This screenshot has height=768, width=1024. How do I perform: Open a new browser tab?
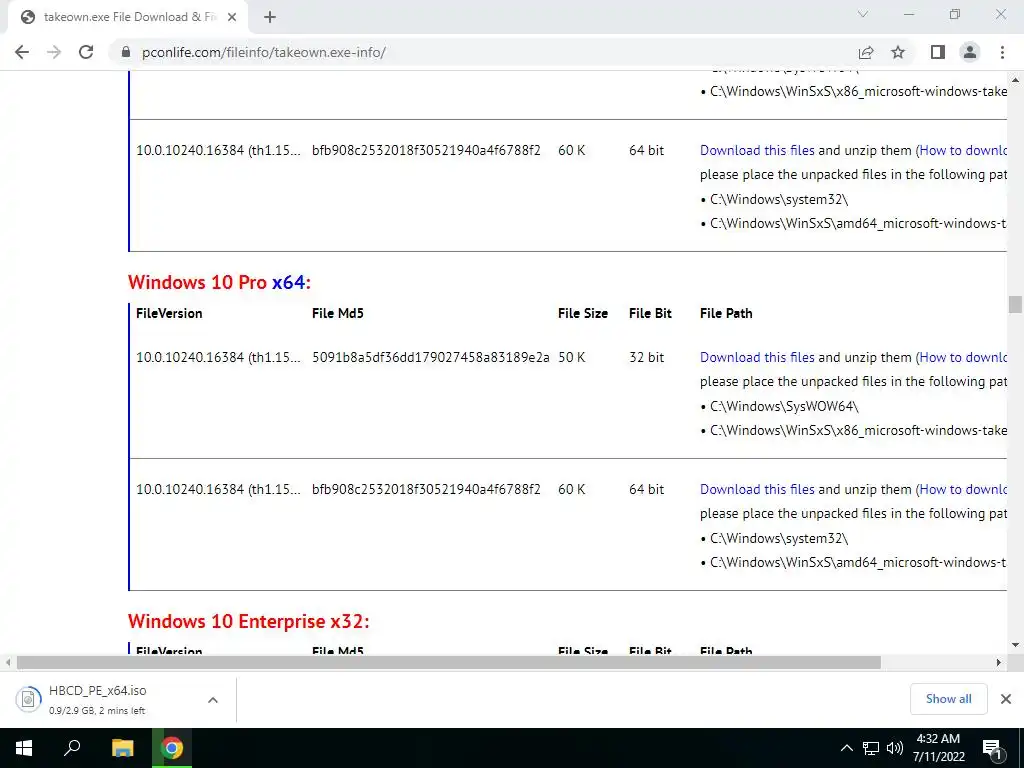point(270,18)
